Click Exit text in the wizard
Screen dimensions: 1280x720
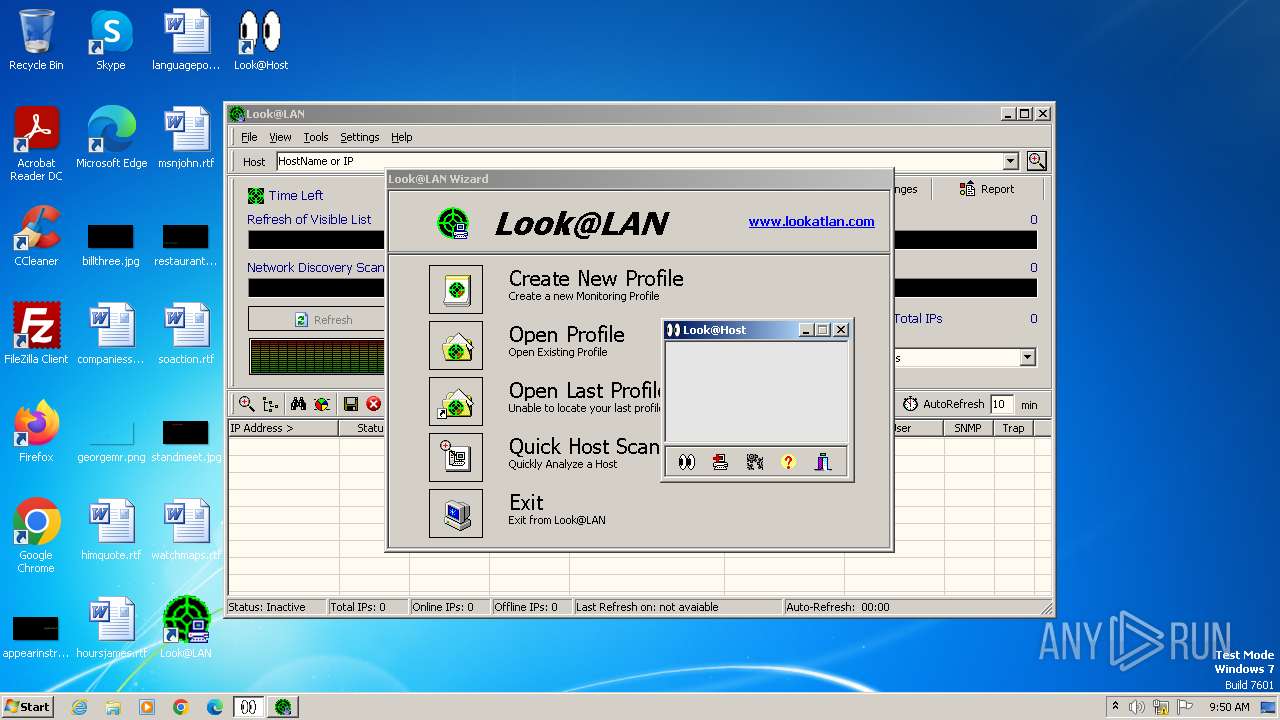pyautogui.click(x=526, y=503)
